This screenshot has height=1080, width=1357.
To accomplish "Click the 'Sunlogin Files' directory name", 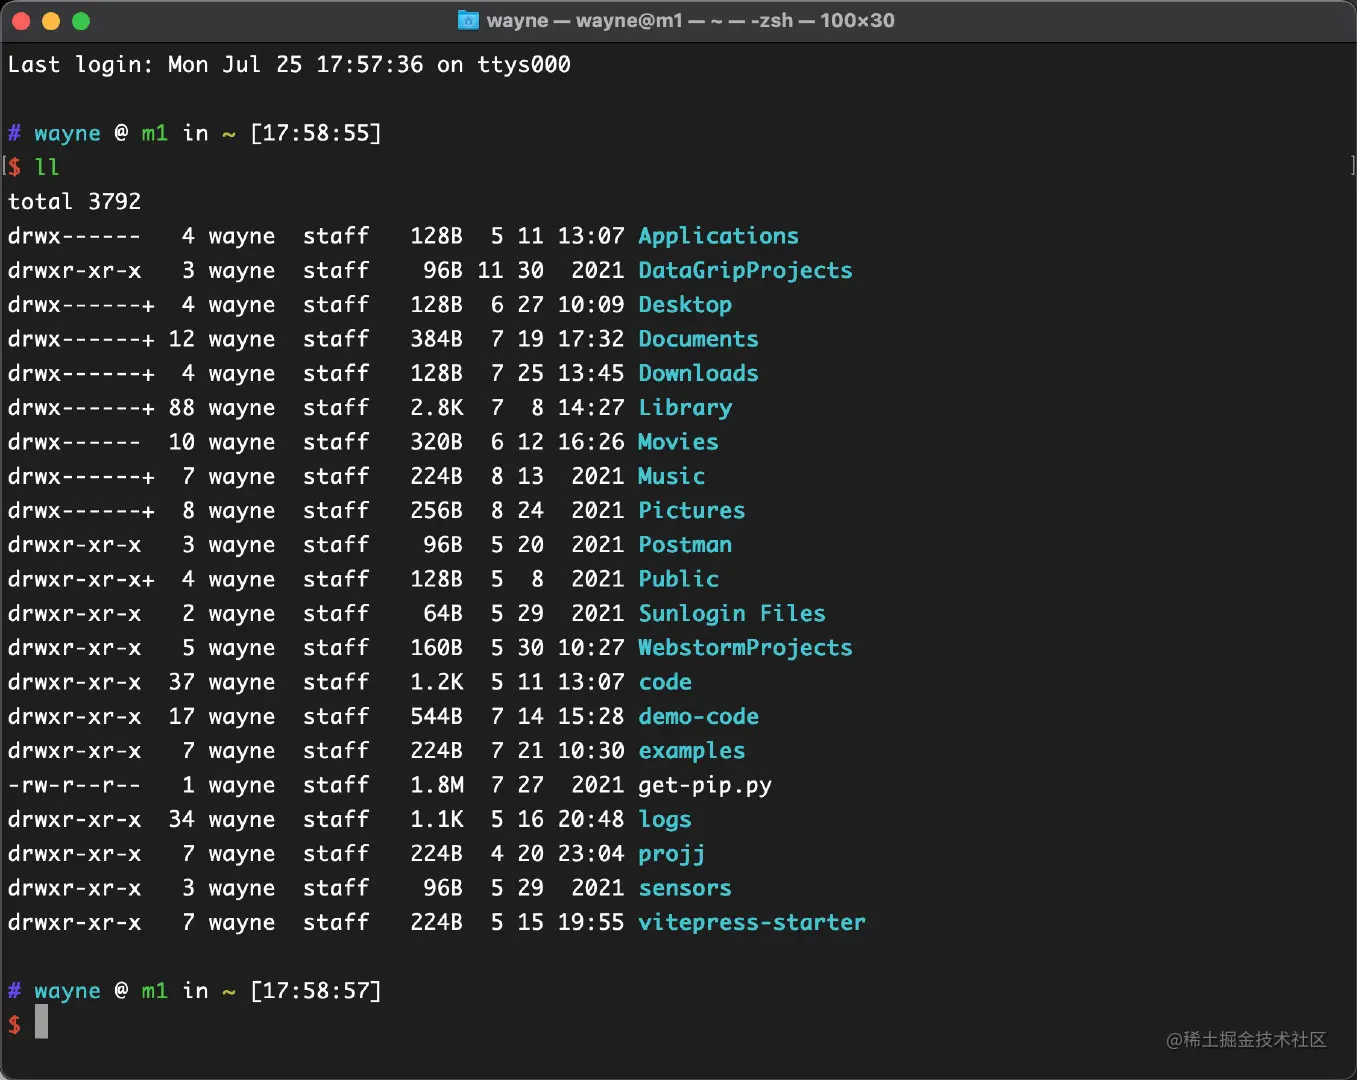I will click(732, 614).
